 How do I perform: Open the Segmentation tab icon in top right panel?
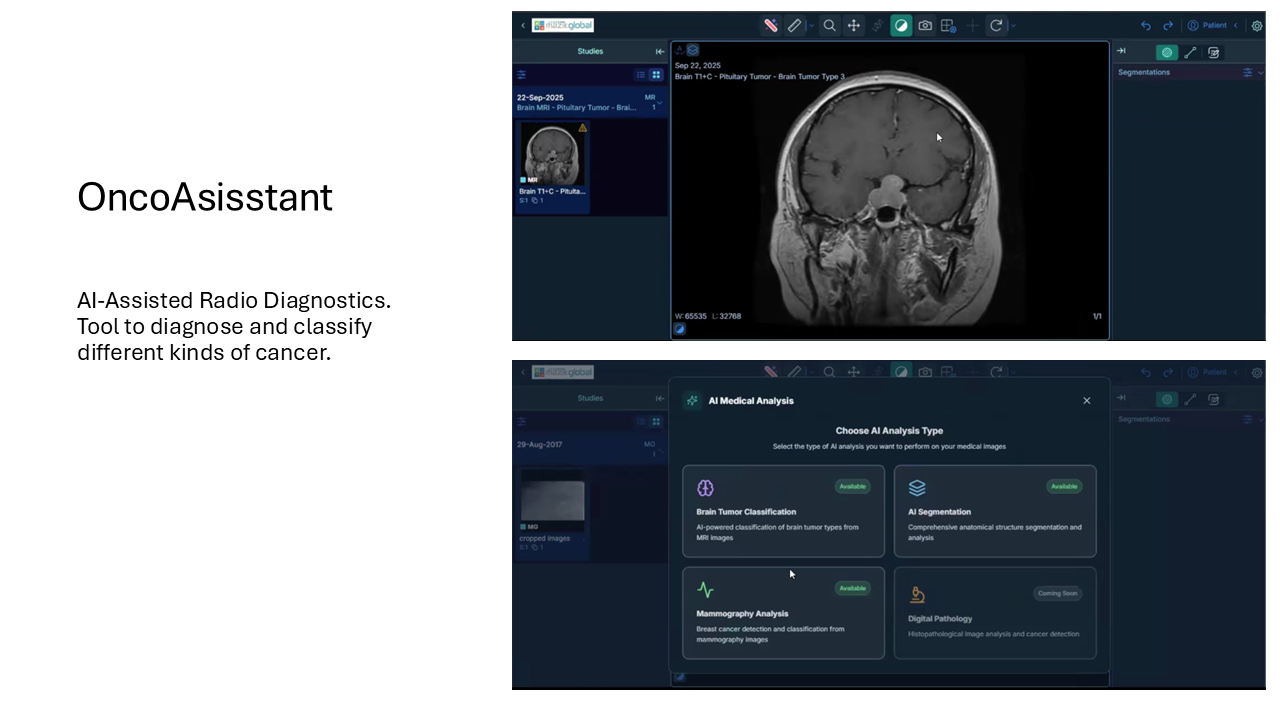pos(1166,52)
